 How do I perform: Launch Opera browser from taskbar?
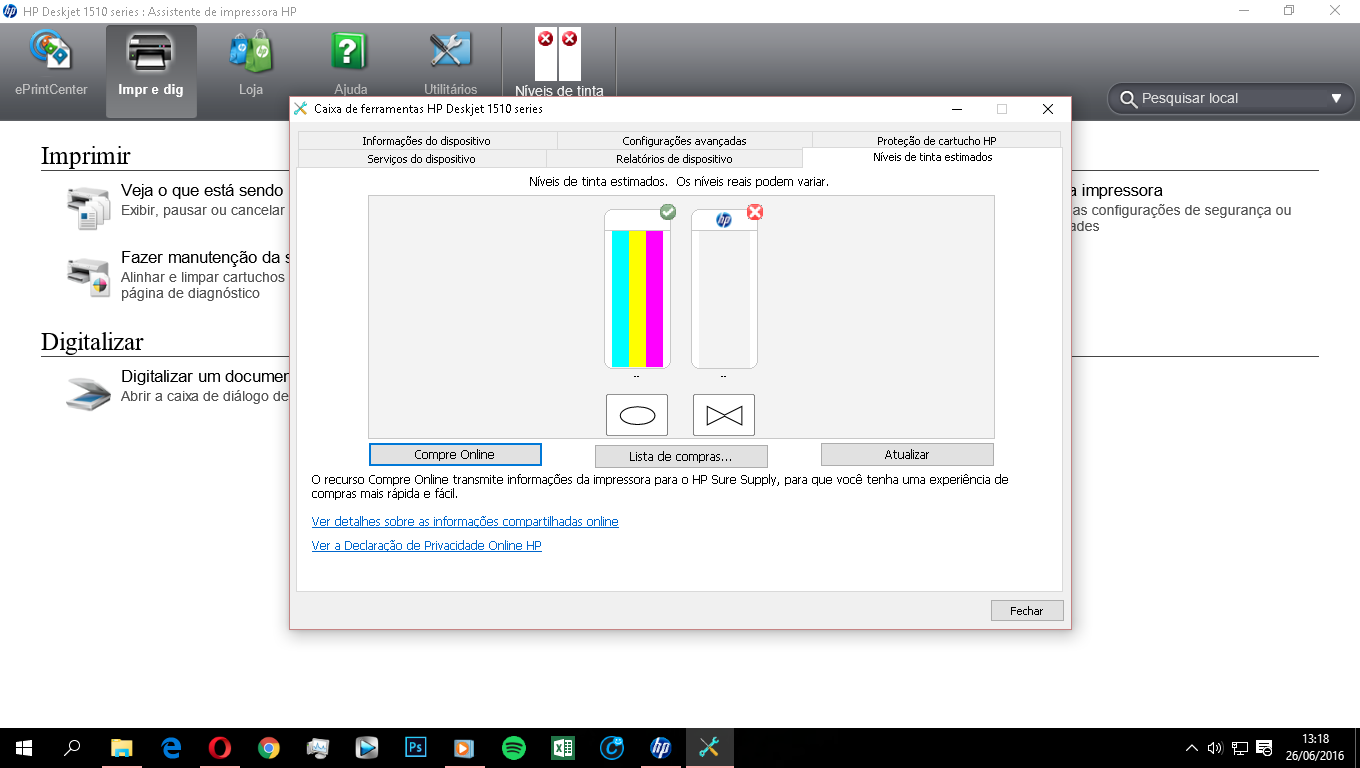(219, 747)
